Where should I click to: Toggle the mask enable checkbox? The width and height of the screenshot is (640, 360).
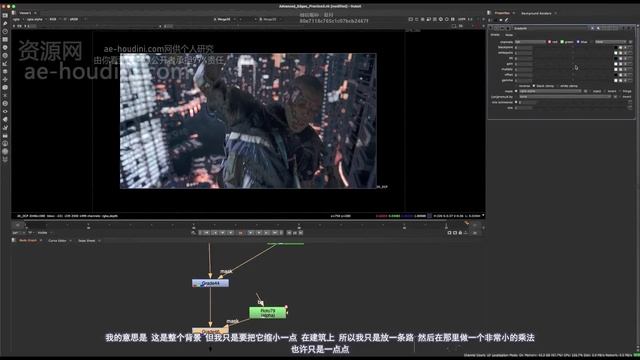coord(516,91)
